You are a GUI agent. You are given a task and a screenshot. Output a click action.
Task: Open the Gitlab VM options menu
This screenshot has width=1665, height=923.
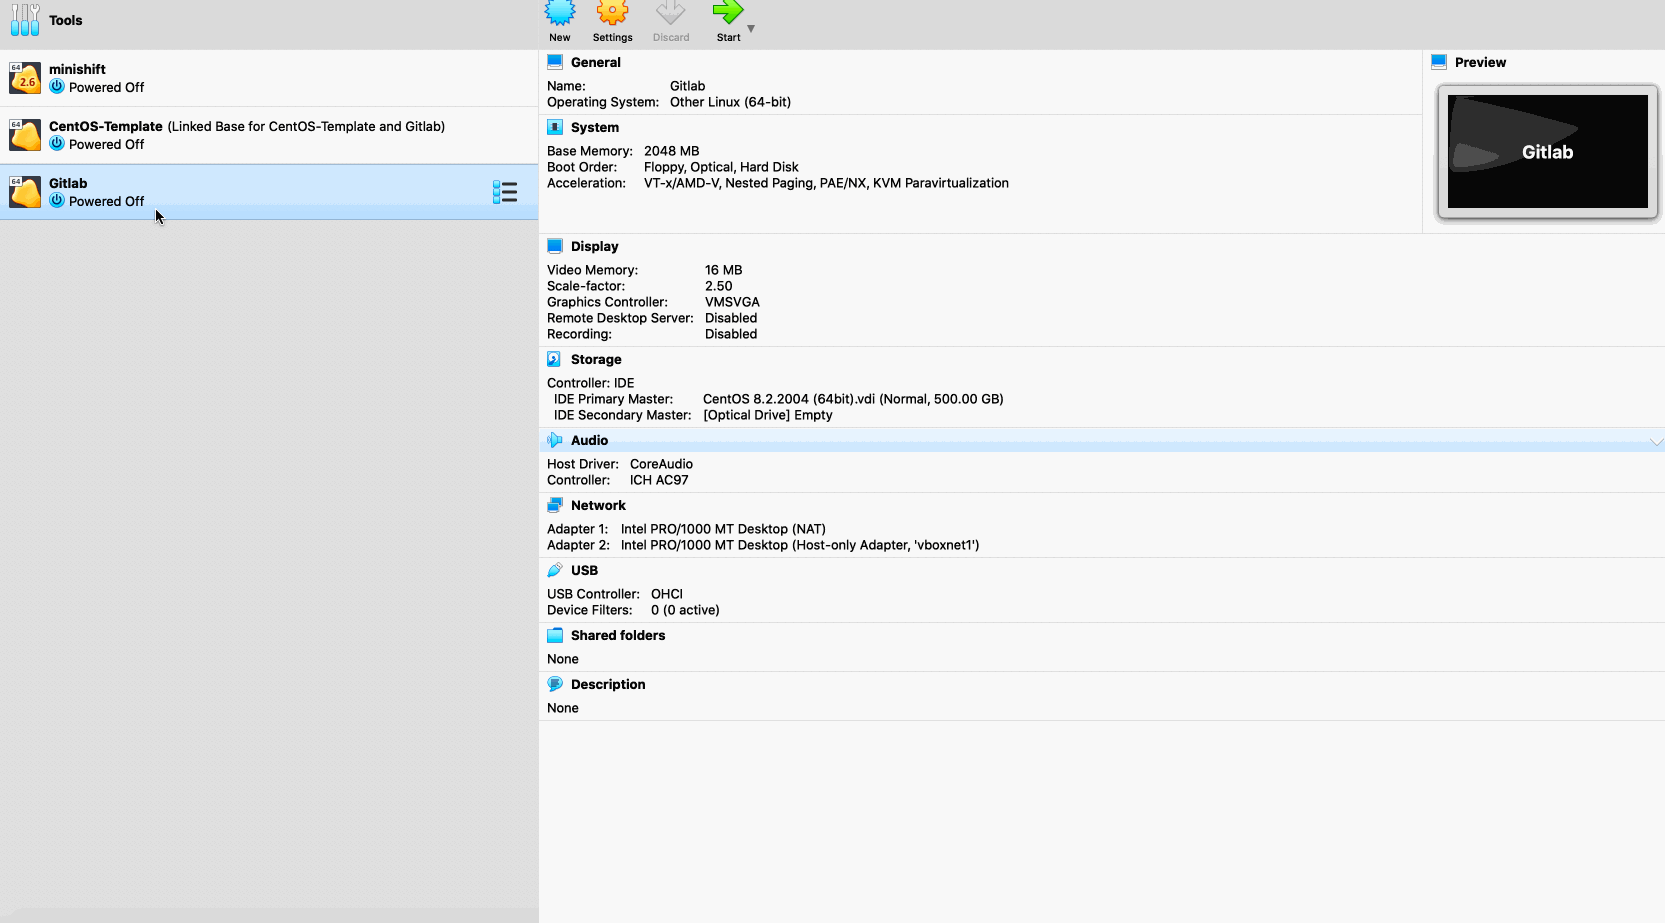click(x=505, y=191)
